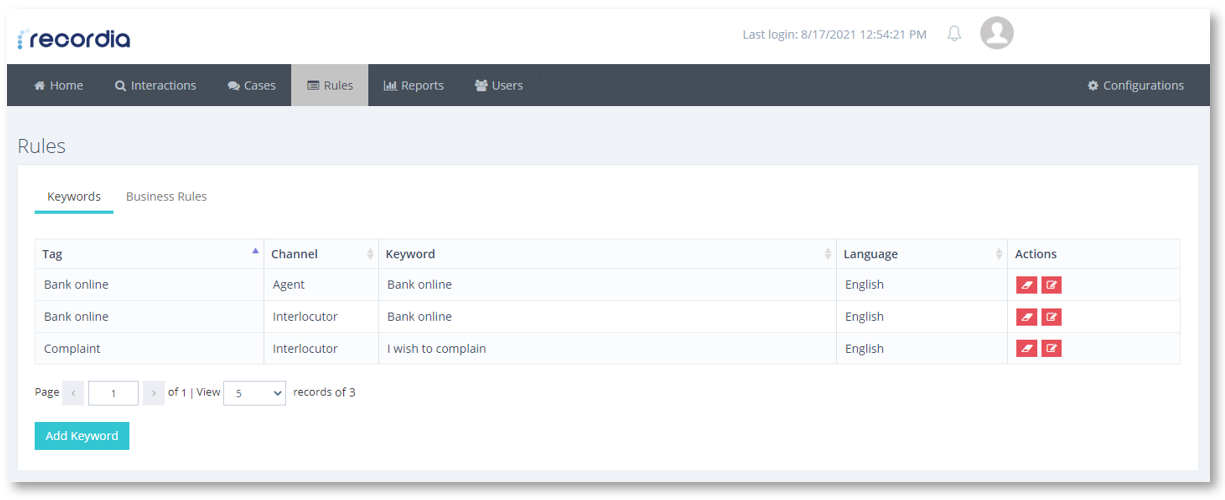Image resolution: width=1225 pixels, height=500 pixels.
Task: Select the Complaint tag cell
Action: [149, 349]
